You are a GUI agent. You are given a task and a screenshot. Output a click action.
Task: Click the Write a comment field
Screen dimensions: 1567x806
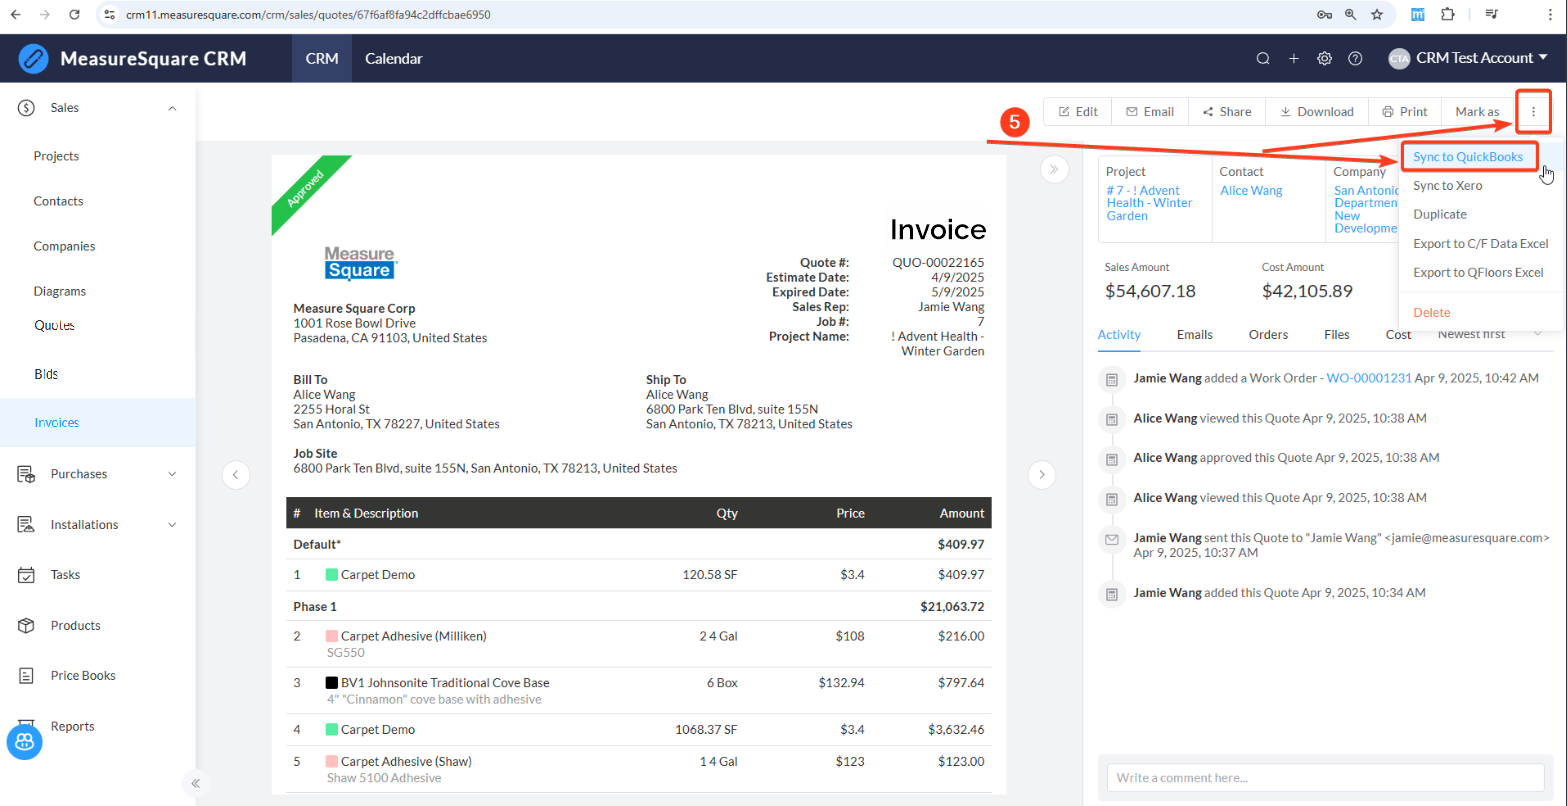(x=1326, y=777)
